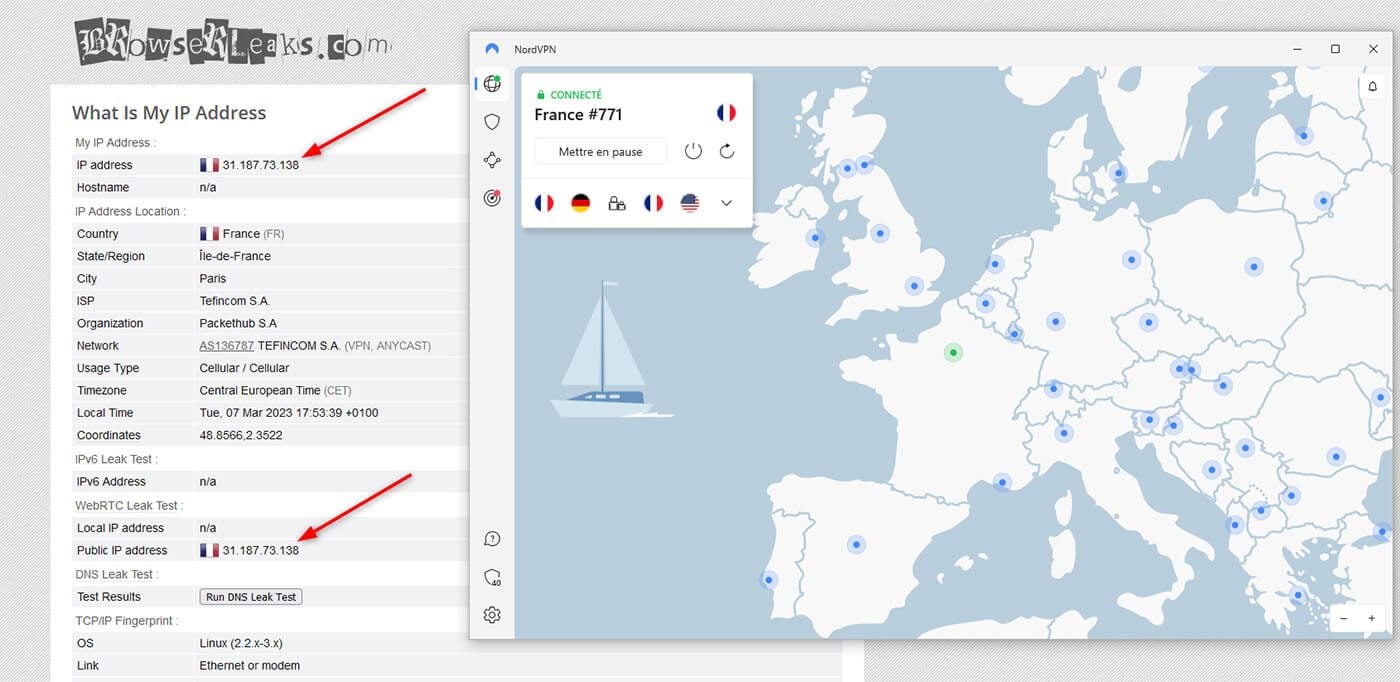
Task: Open the target-shaped monitor icon in NordVPN sidebar
Action: 492,198
